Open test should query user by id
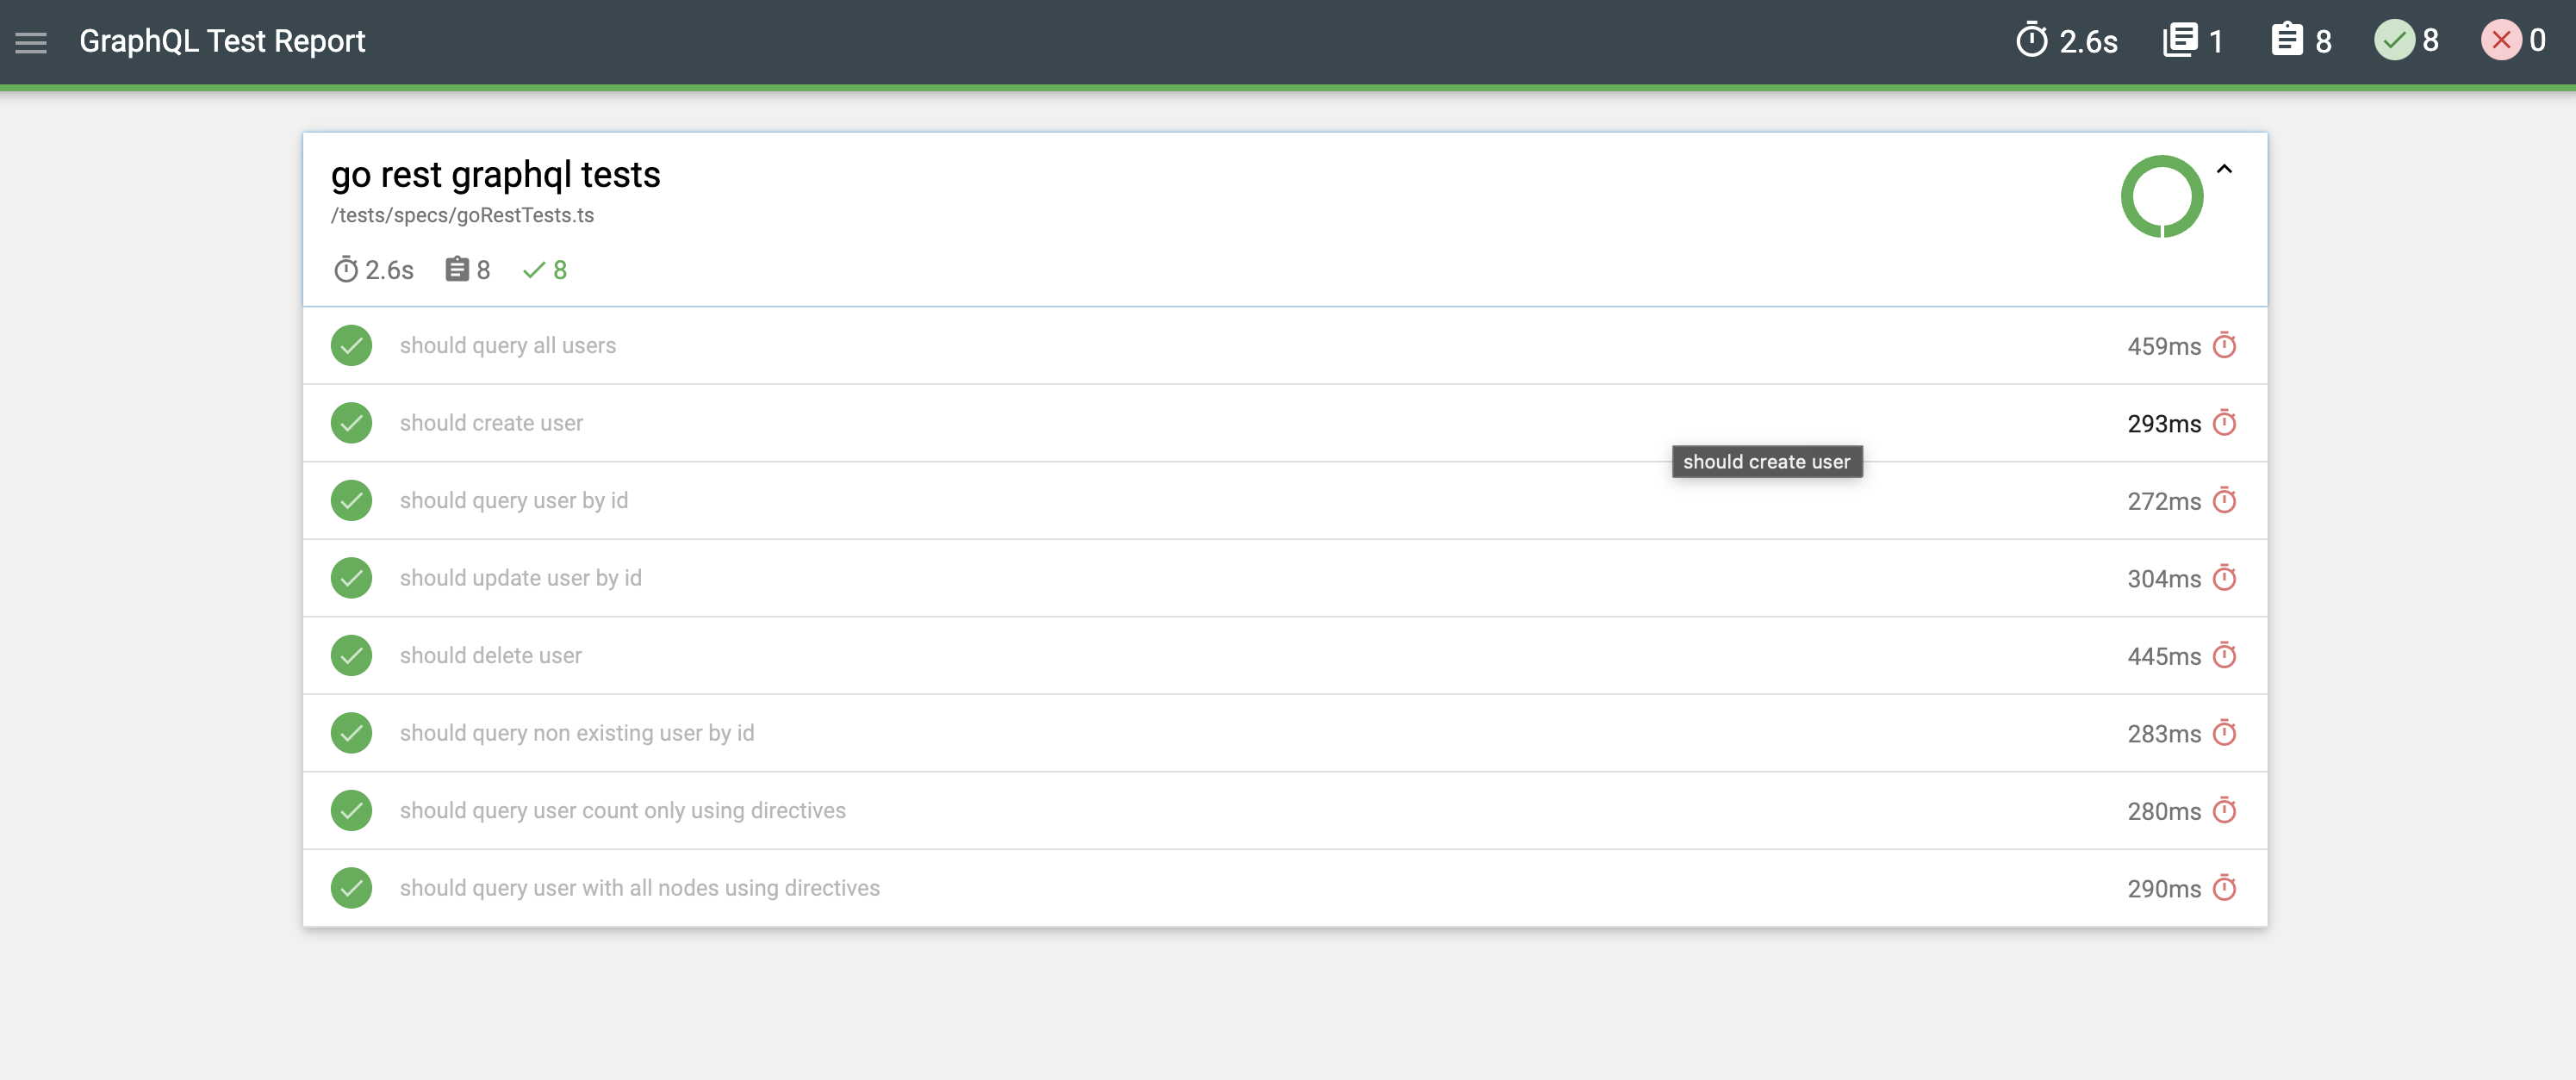The height and width of the screenshot is (1080, 2576). [x=514, y=500]
